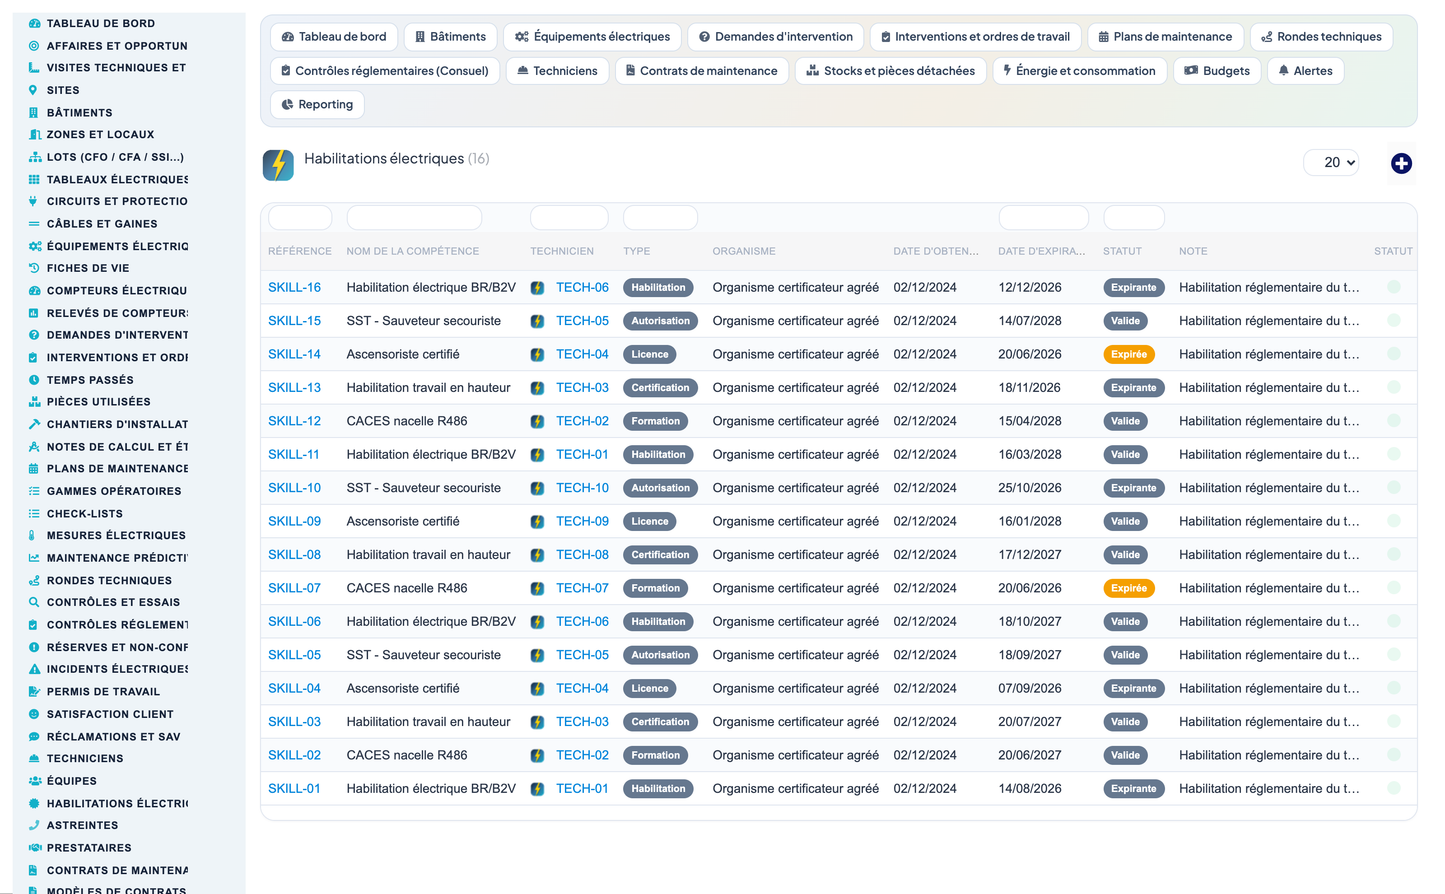Viewport: 1445px width, 894px height.
Task: Open the Tableau de bord tab
Action: click(334, 37)
